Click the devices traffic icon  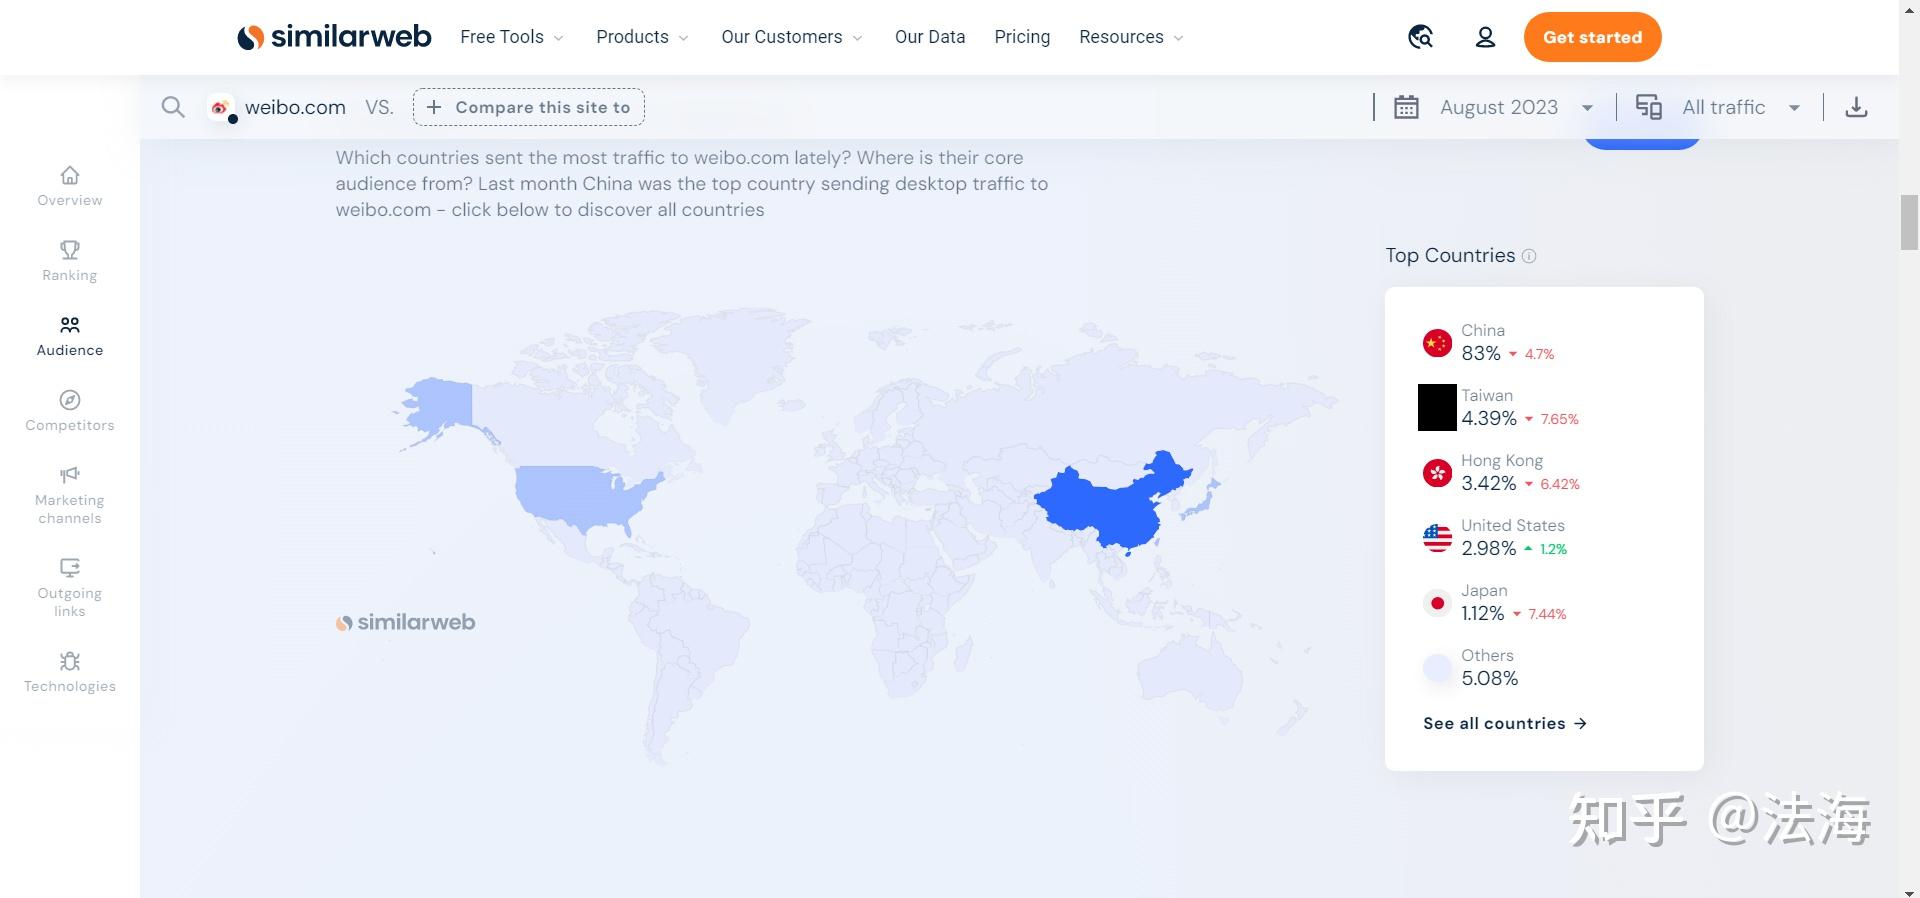[1648, 107]
